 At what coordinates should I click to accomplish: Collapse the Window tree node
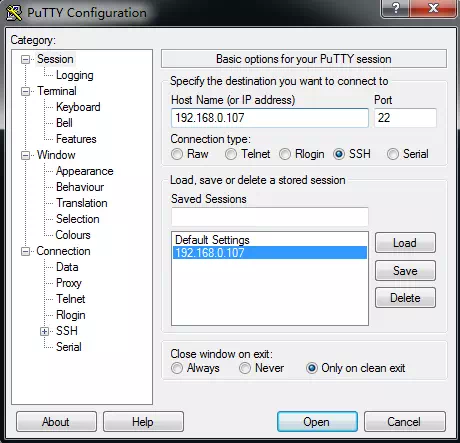pyautogui.click(x=25, y=155)
